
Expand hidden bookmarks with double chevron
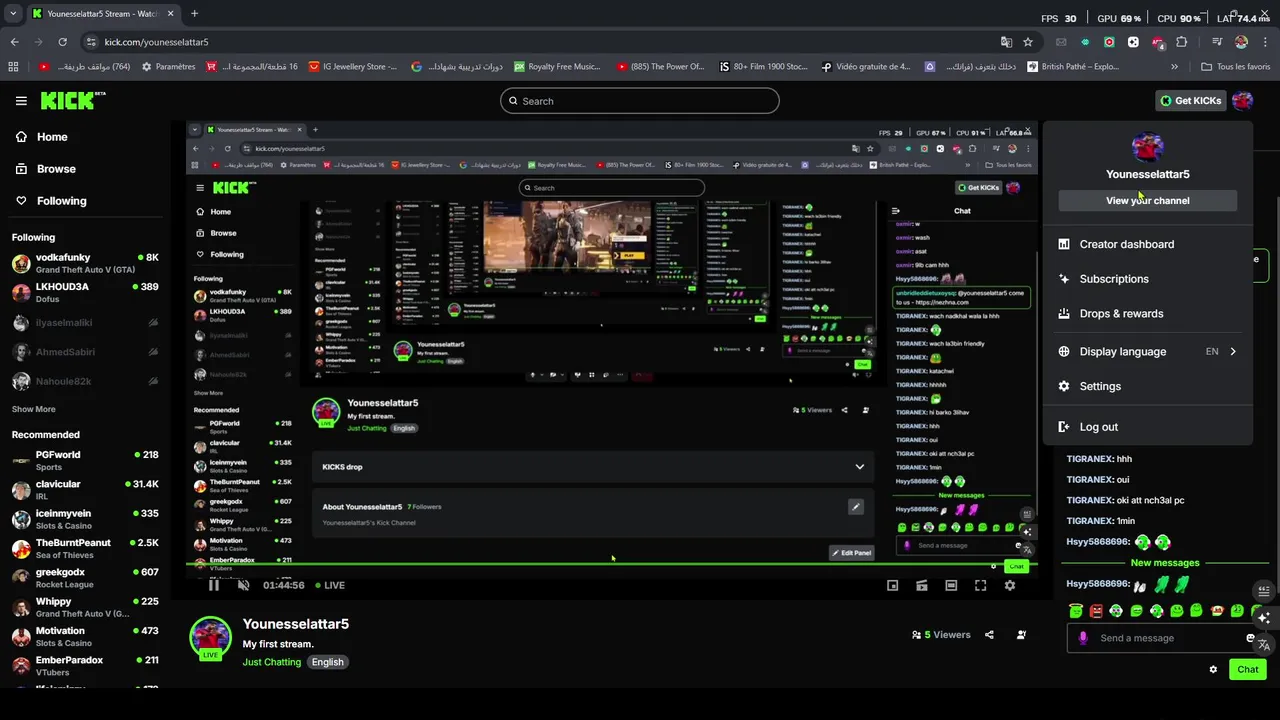(x=1175, y=67)
